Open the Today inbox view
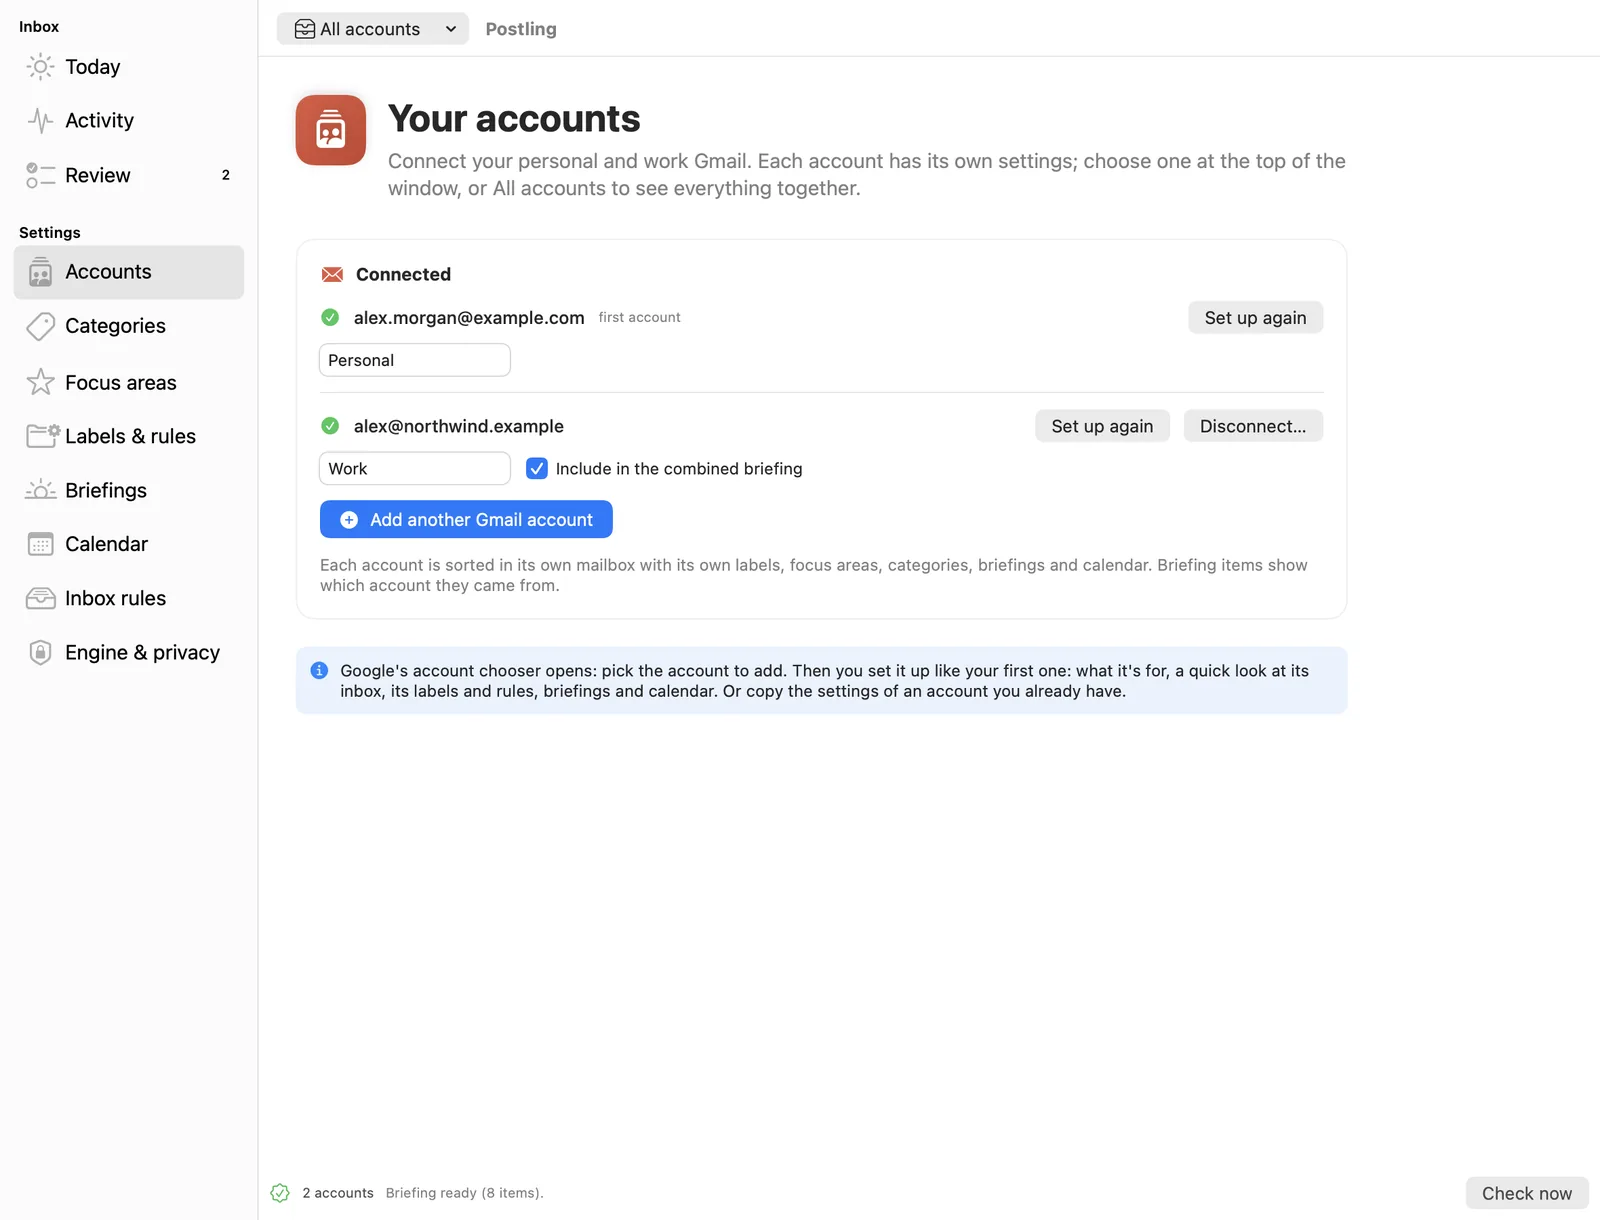 coord(128,67)
